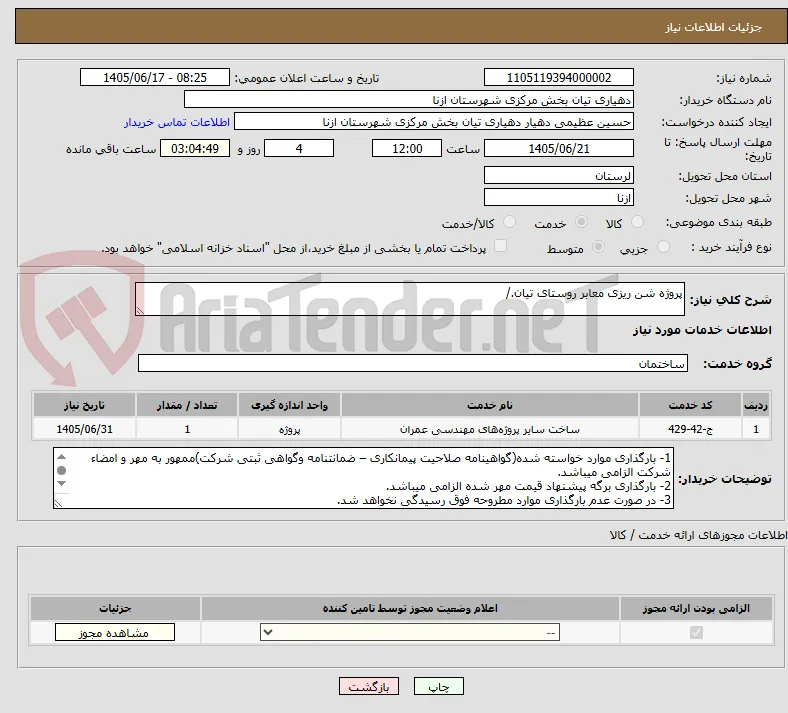Click the اطلاعات خدمات مورد نیاز heading
The width and height of the screenshot is (788, 713).
point(702,330)
